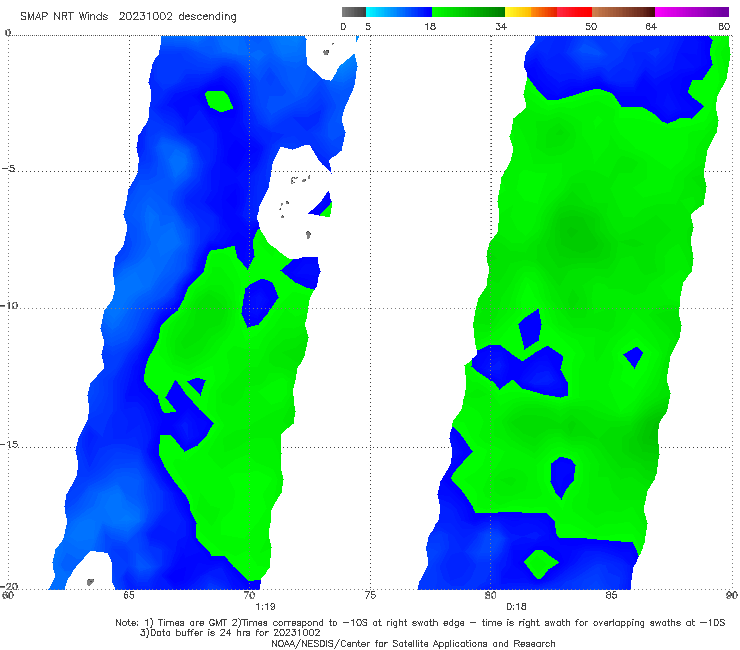Pick the red colorbar segment before 50
Image resolution: width=740 pixels, height=650 pixels.
pos(574,12)
